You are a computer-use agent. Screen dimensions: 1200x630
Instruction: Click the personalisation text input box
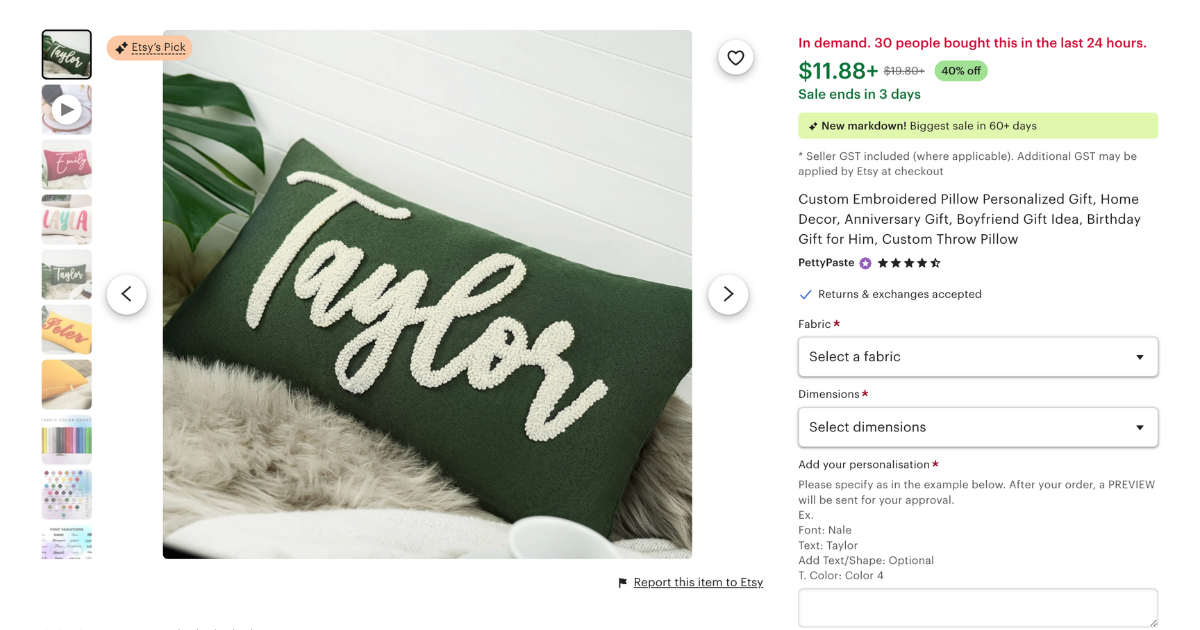point(978,607)
